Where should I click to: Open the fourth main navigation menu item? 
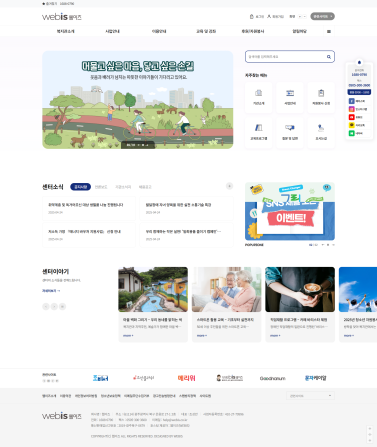coord(206,31)
